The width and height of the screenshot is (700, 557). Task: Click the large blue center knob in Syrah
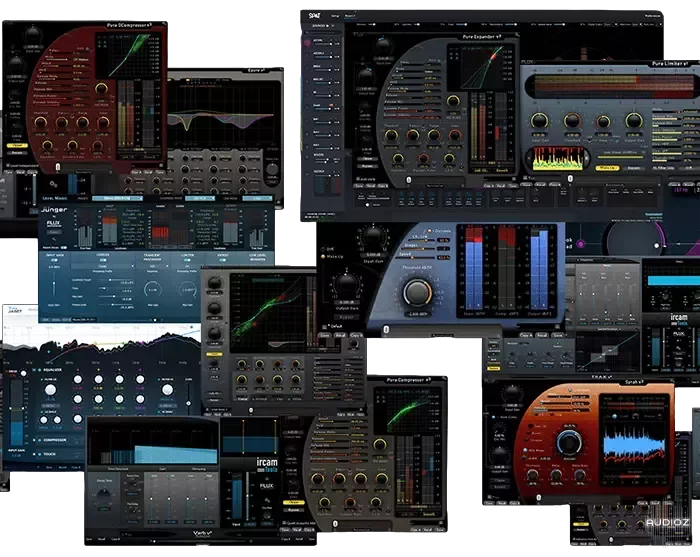point(569,443)
